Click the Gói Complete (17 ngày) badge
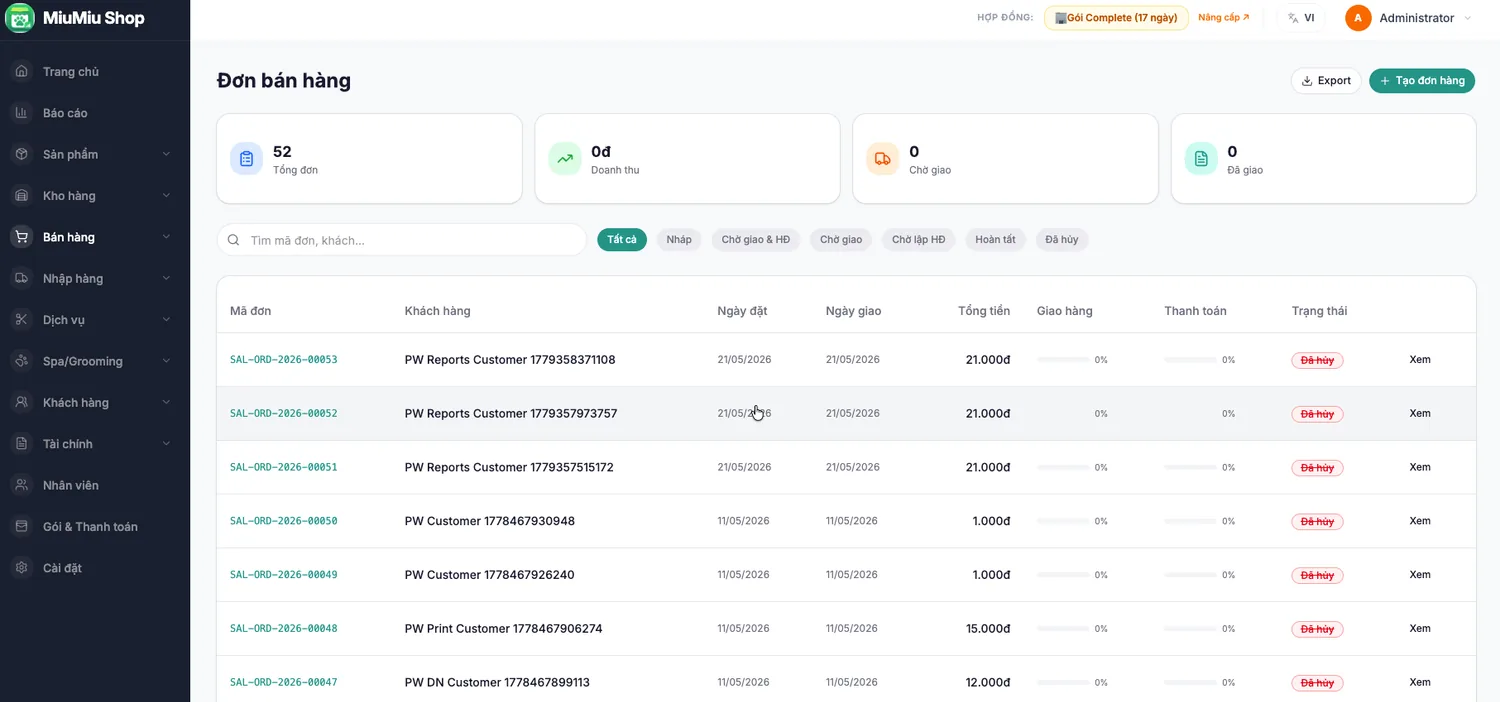This screenshot has width=1500, height=702. (x=1116, y=18)
